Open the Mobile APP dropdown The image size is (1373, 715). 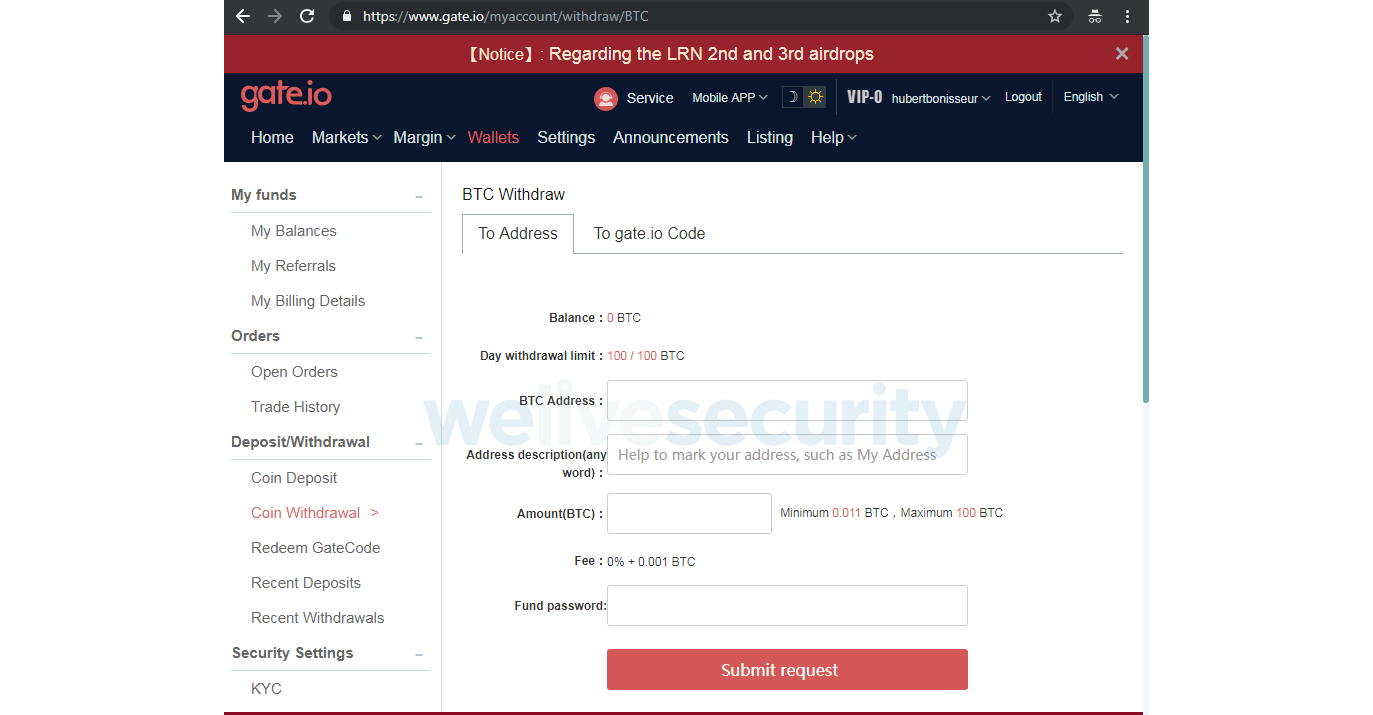coord(730,97)
